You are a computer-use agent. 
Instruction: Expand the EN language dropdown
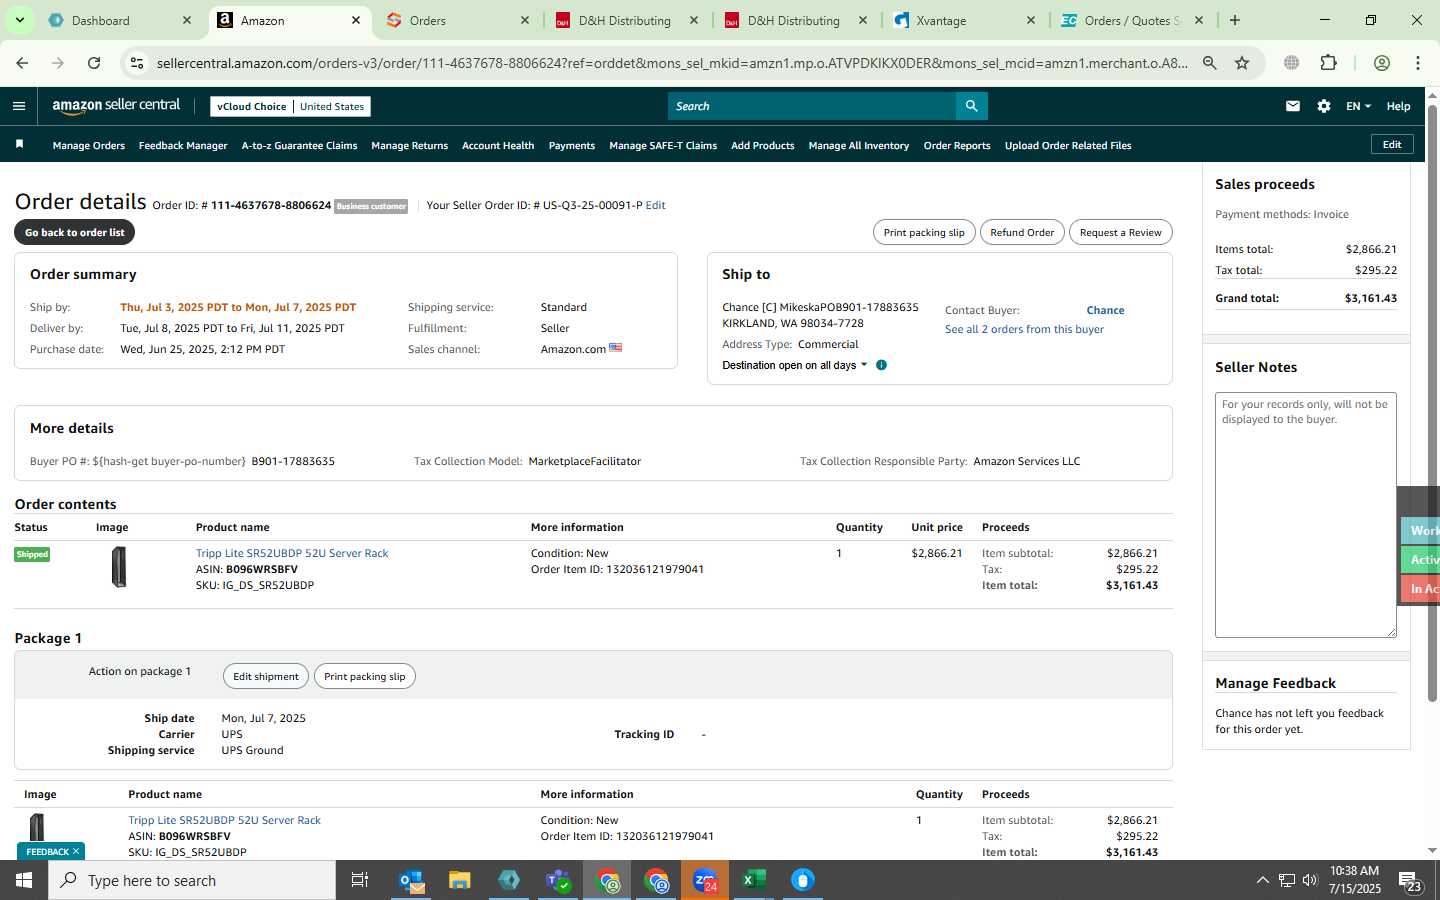point(1358,106)
